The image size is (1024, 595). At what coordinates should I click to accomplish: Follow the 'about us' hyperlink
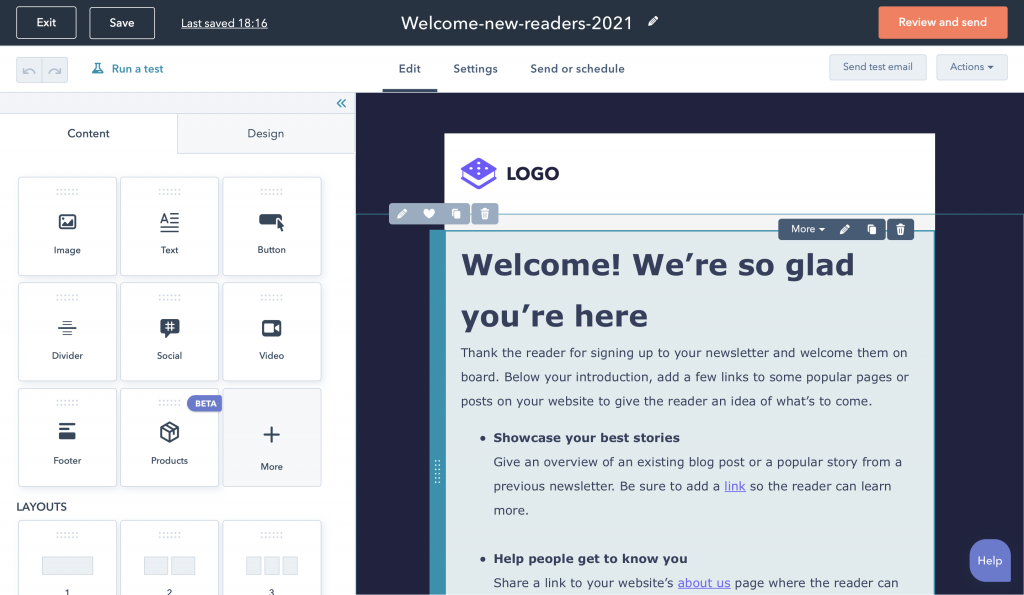tap(703, 582)
